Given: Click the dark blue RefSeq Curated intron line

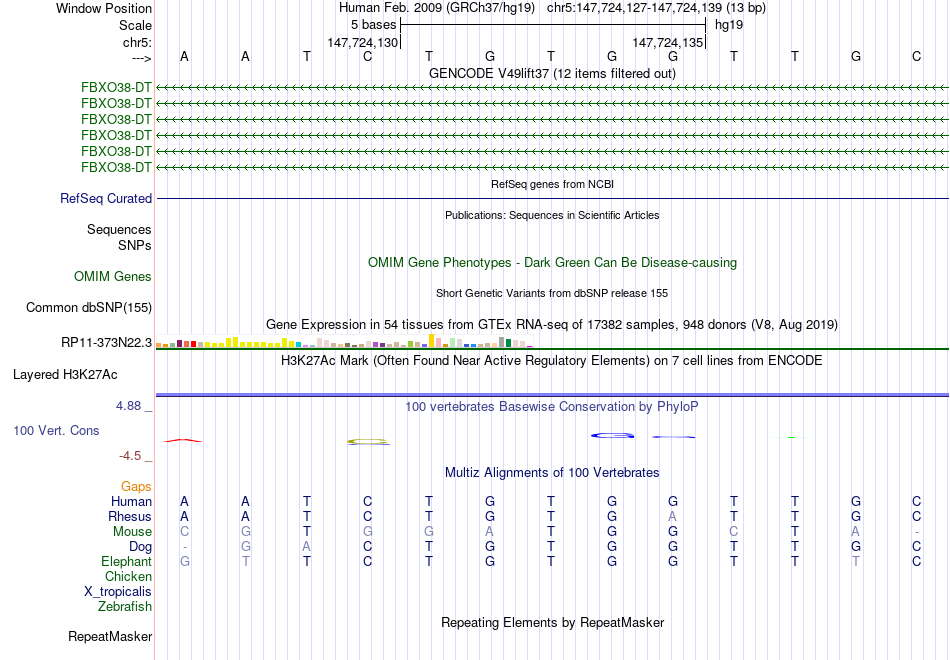Looking at the screenshot, I should click(553, 198).
